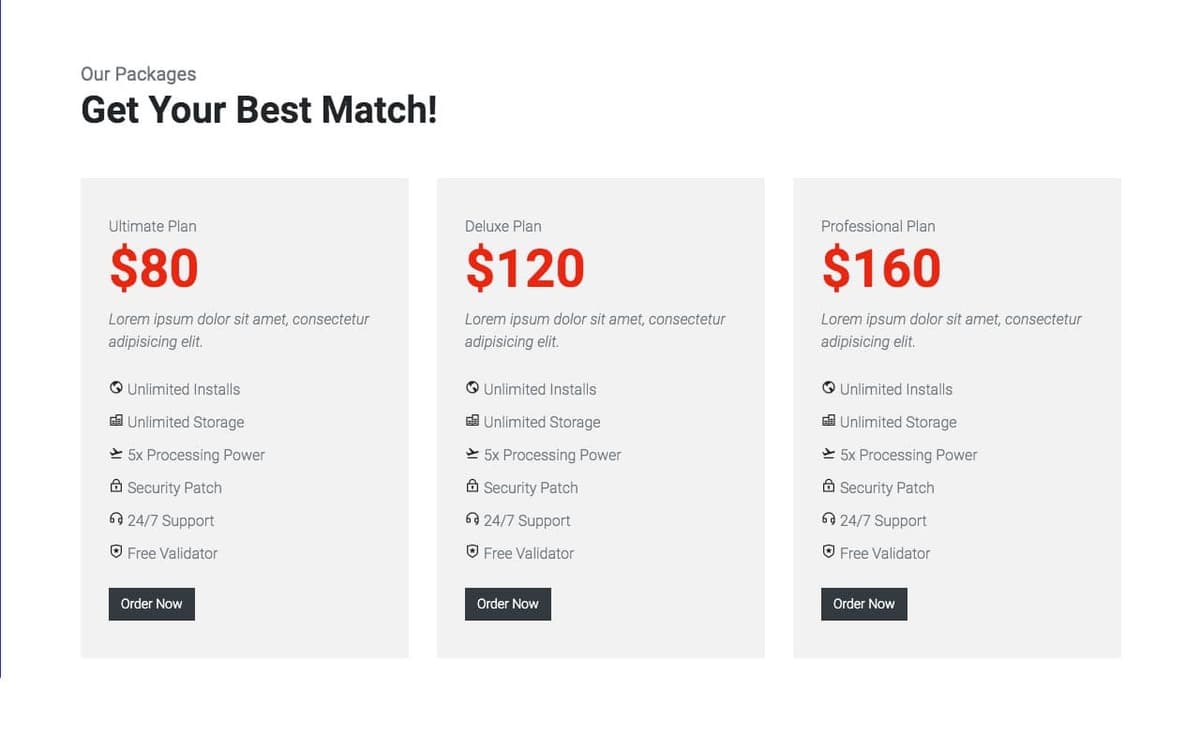Click the $120 price text

click(x=525, y=268)
